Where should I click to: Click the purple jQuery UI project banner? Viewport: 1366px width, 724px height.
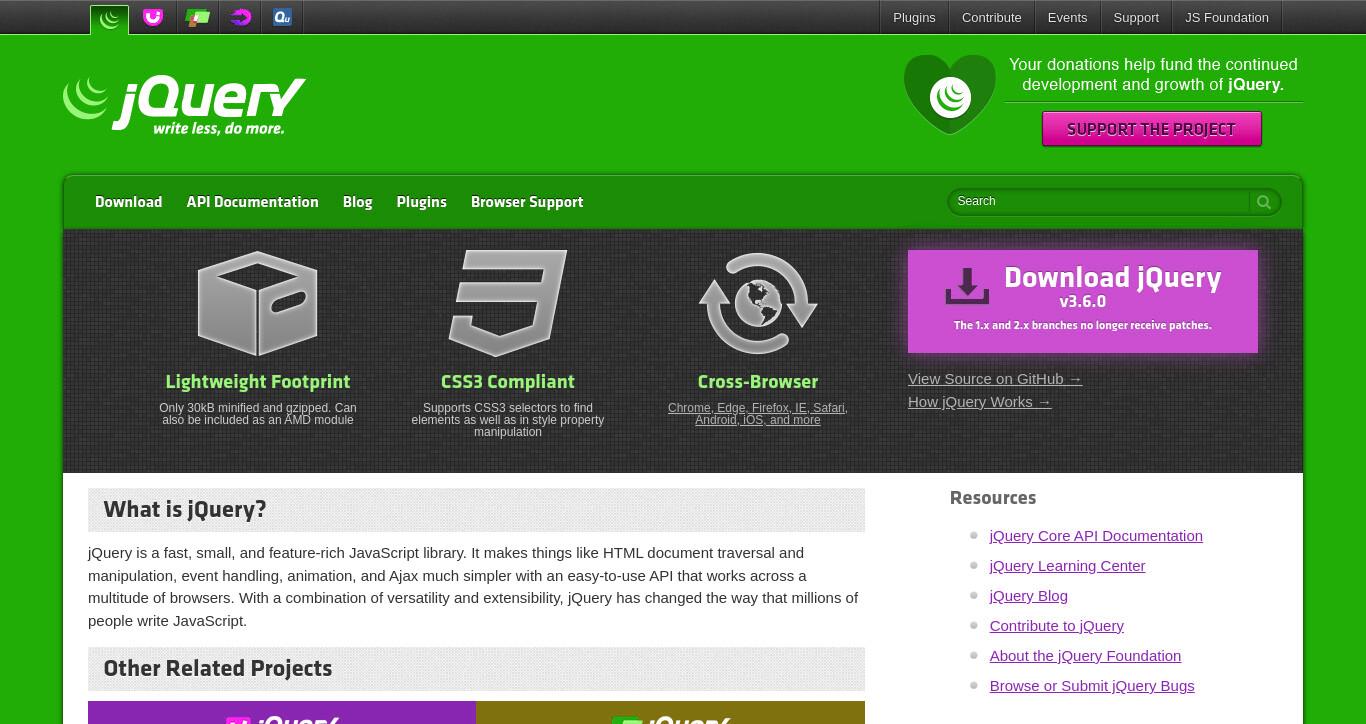coord(282,712)
